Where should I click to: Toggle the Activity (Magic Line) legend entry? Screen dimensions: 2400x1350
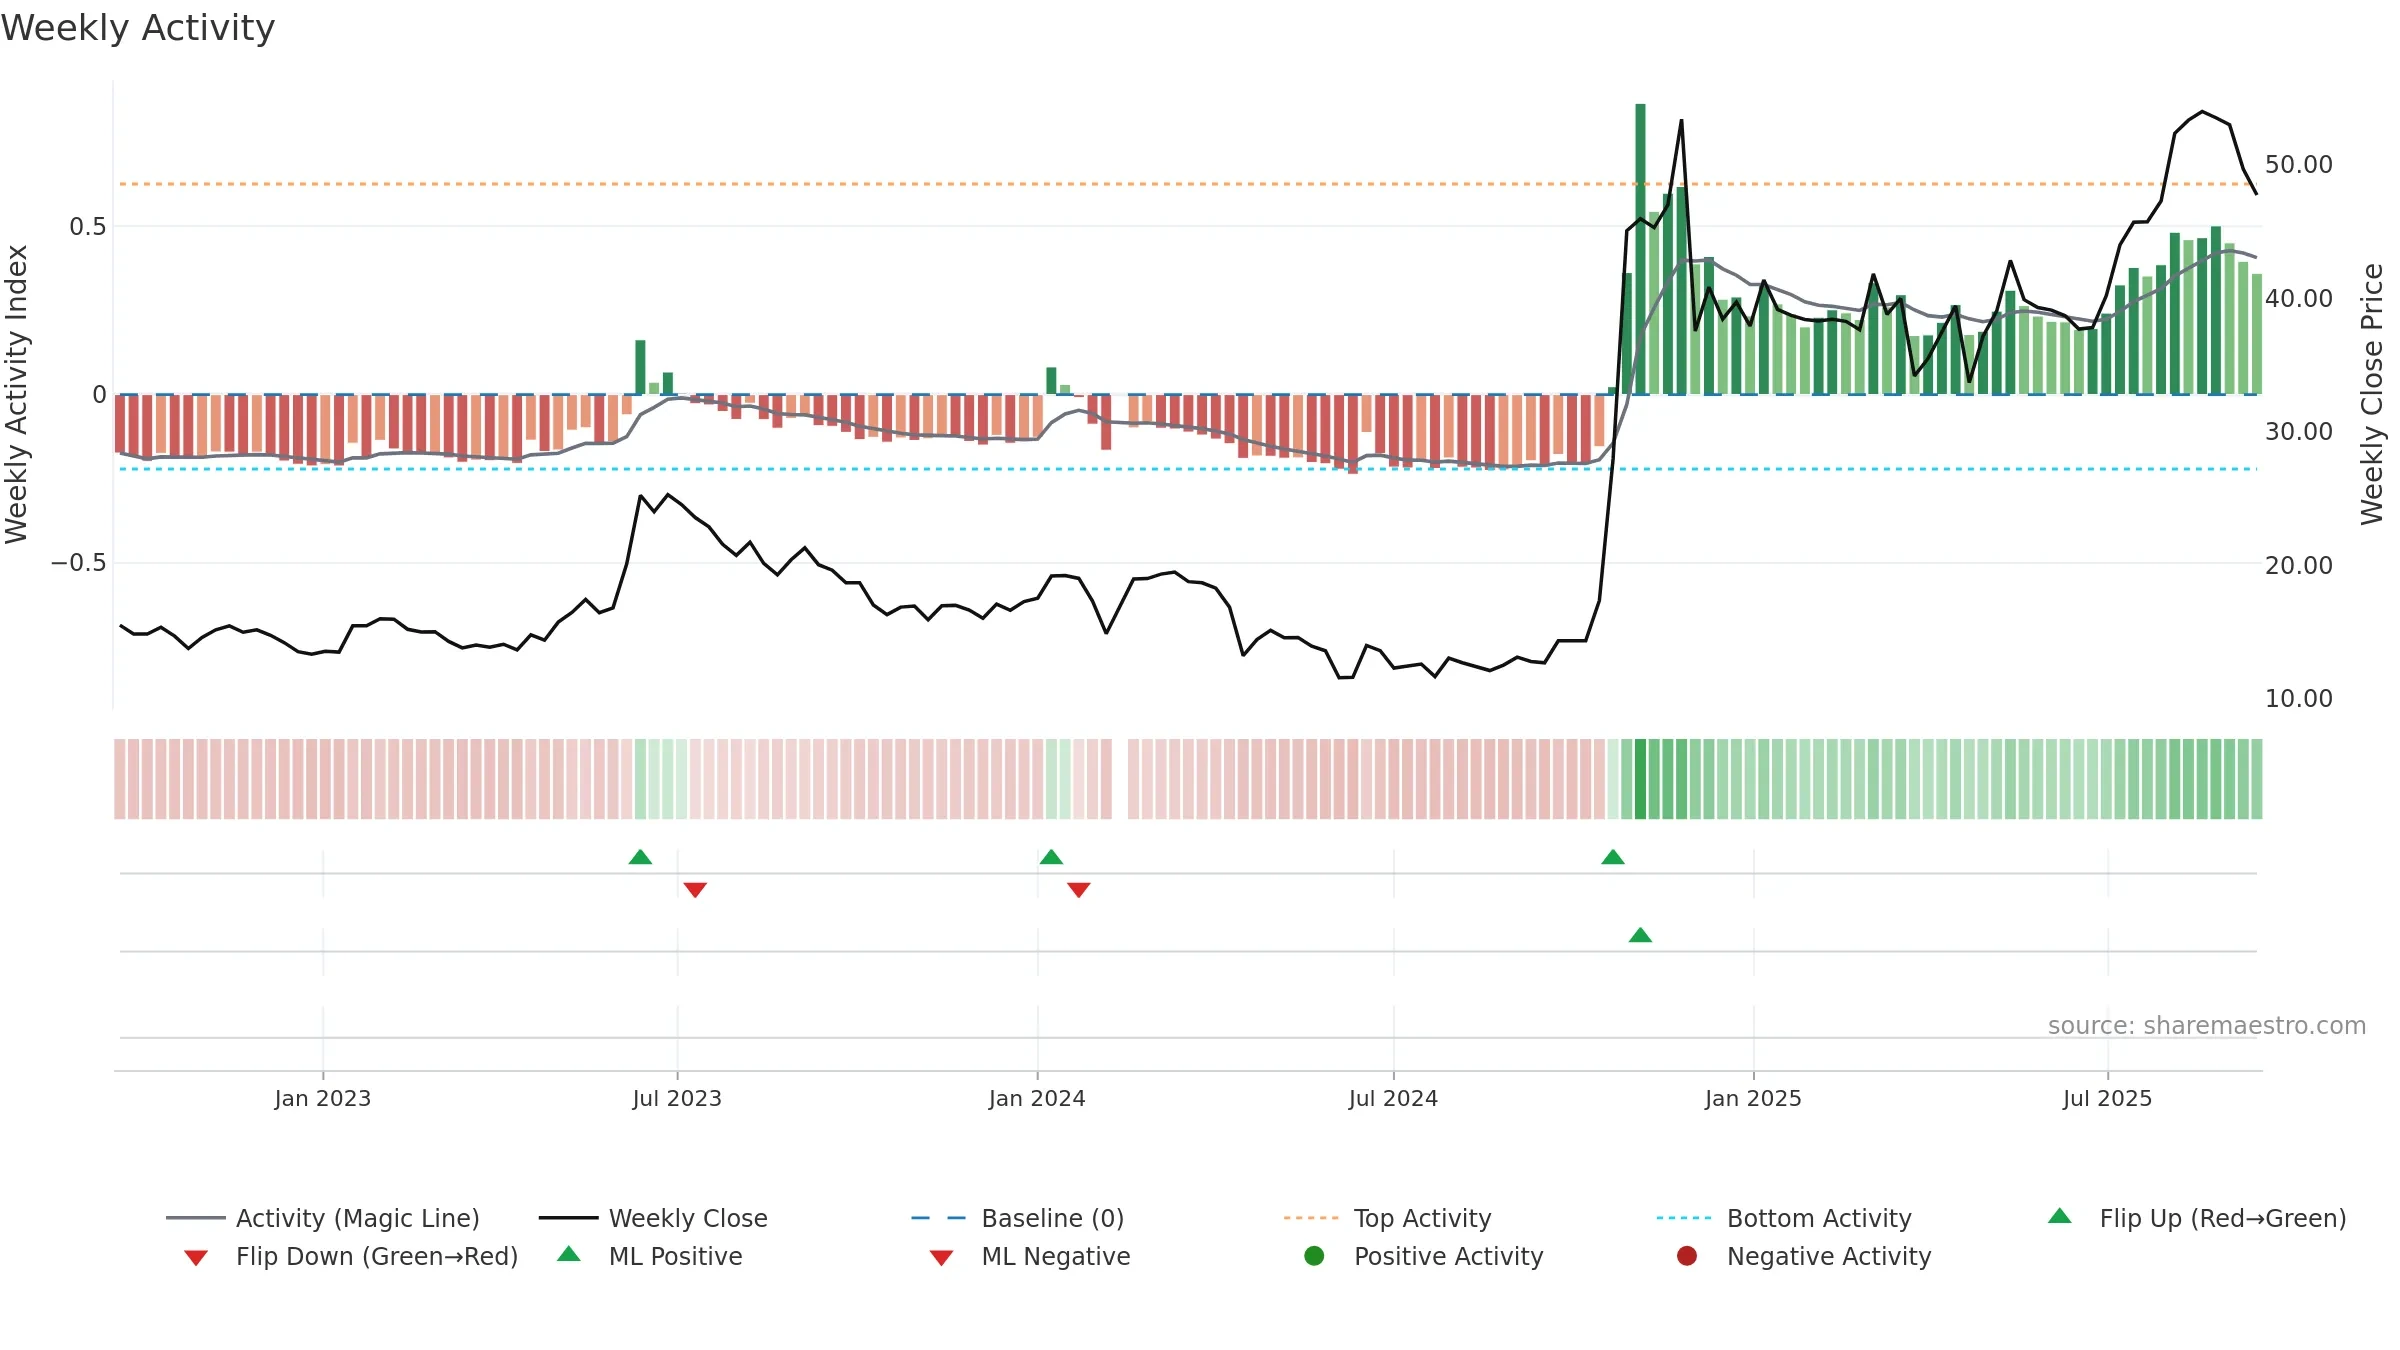click(x=323, y=1218)
